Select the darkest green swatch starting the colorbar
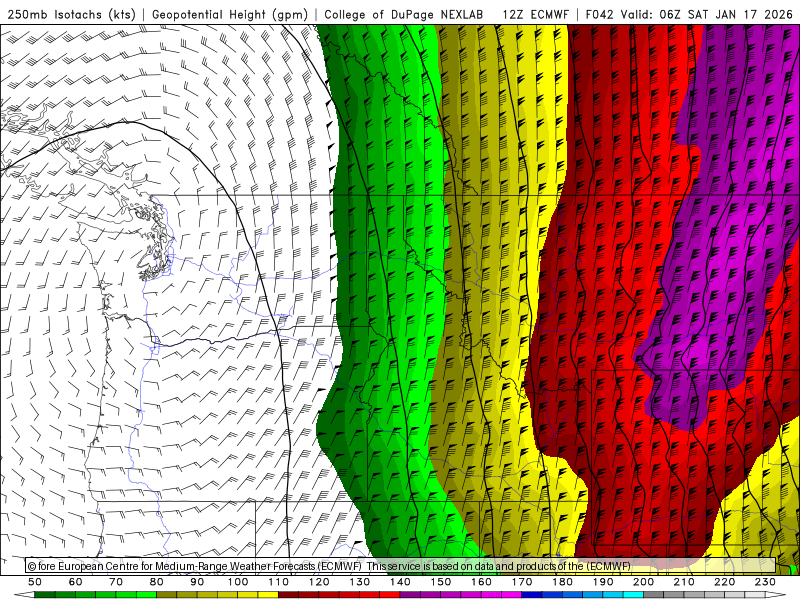The image size is (800, 600). tap(45, 594)
